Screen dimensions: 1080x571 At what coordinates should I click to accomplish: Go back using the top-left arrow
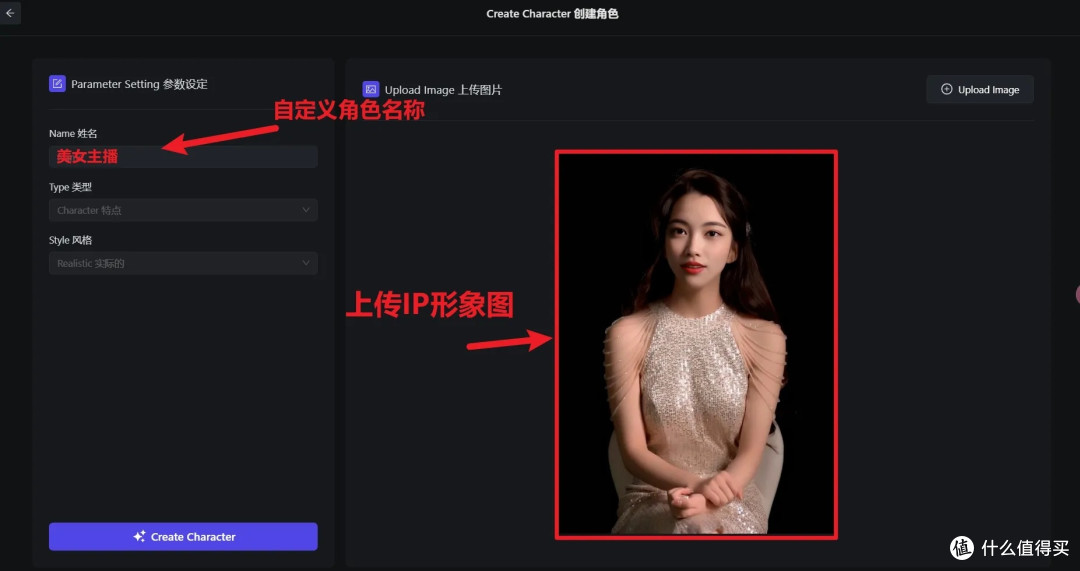(x=10, y=13)
